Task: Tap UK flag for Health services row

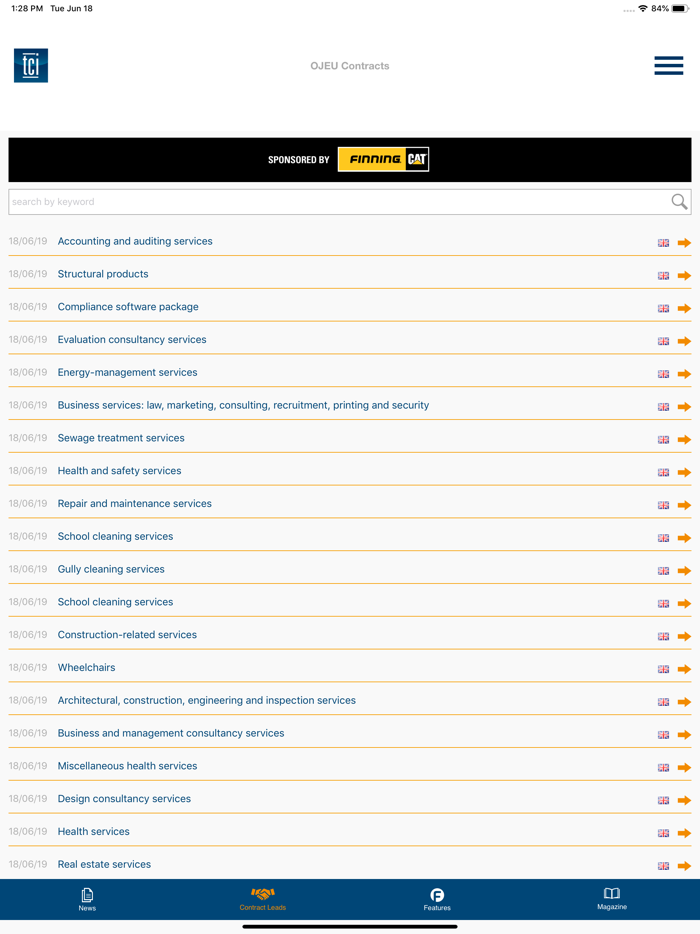Action: (663, 833)
